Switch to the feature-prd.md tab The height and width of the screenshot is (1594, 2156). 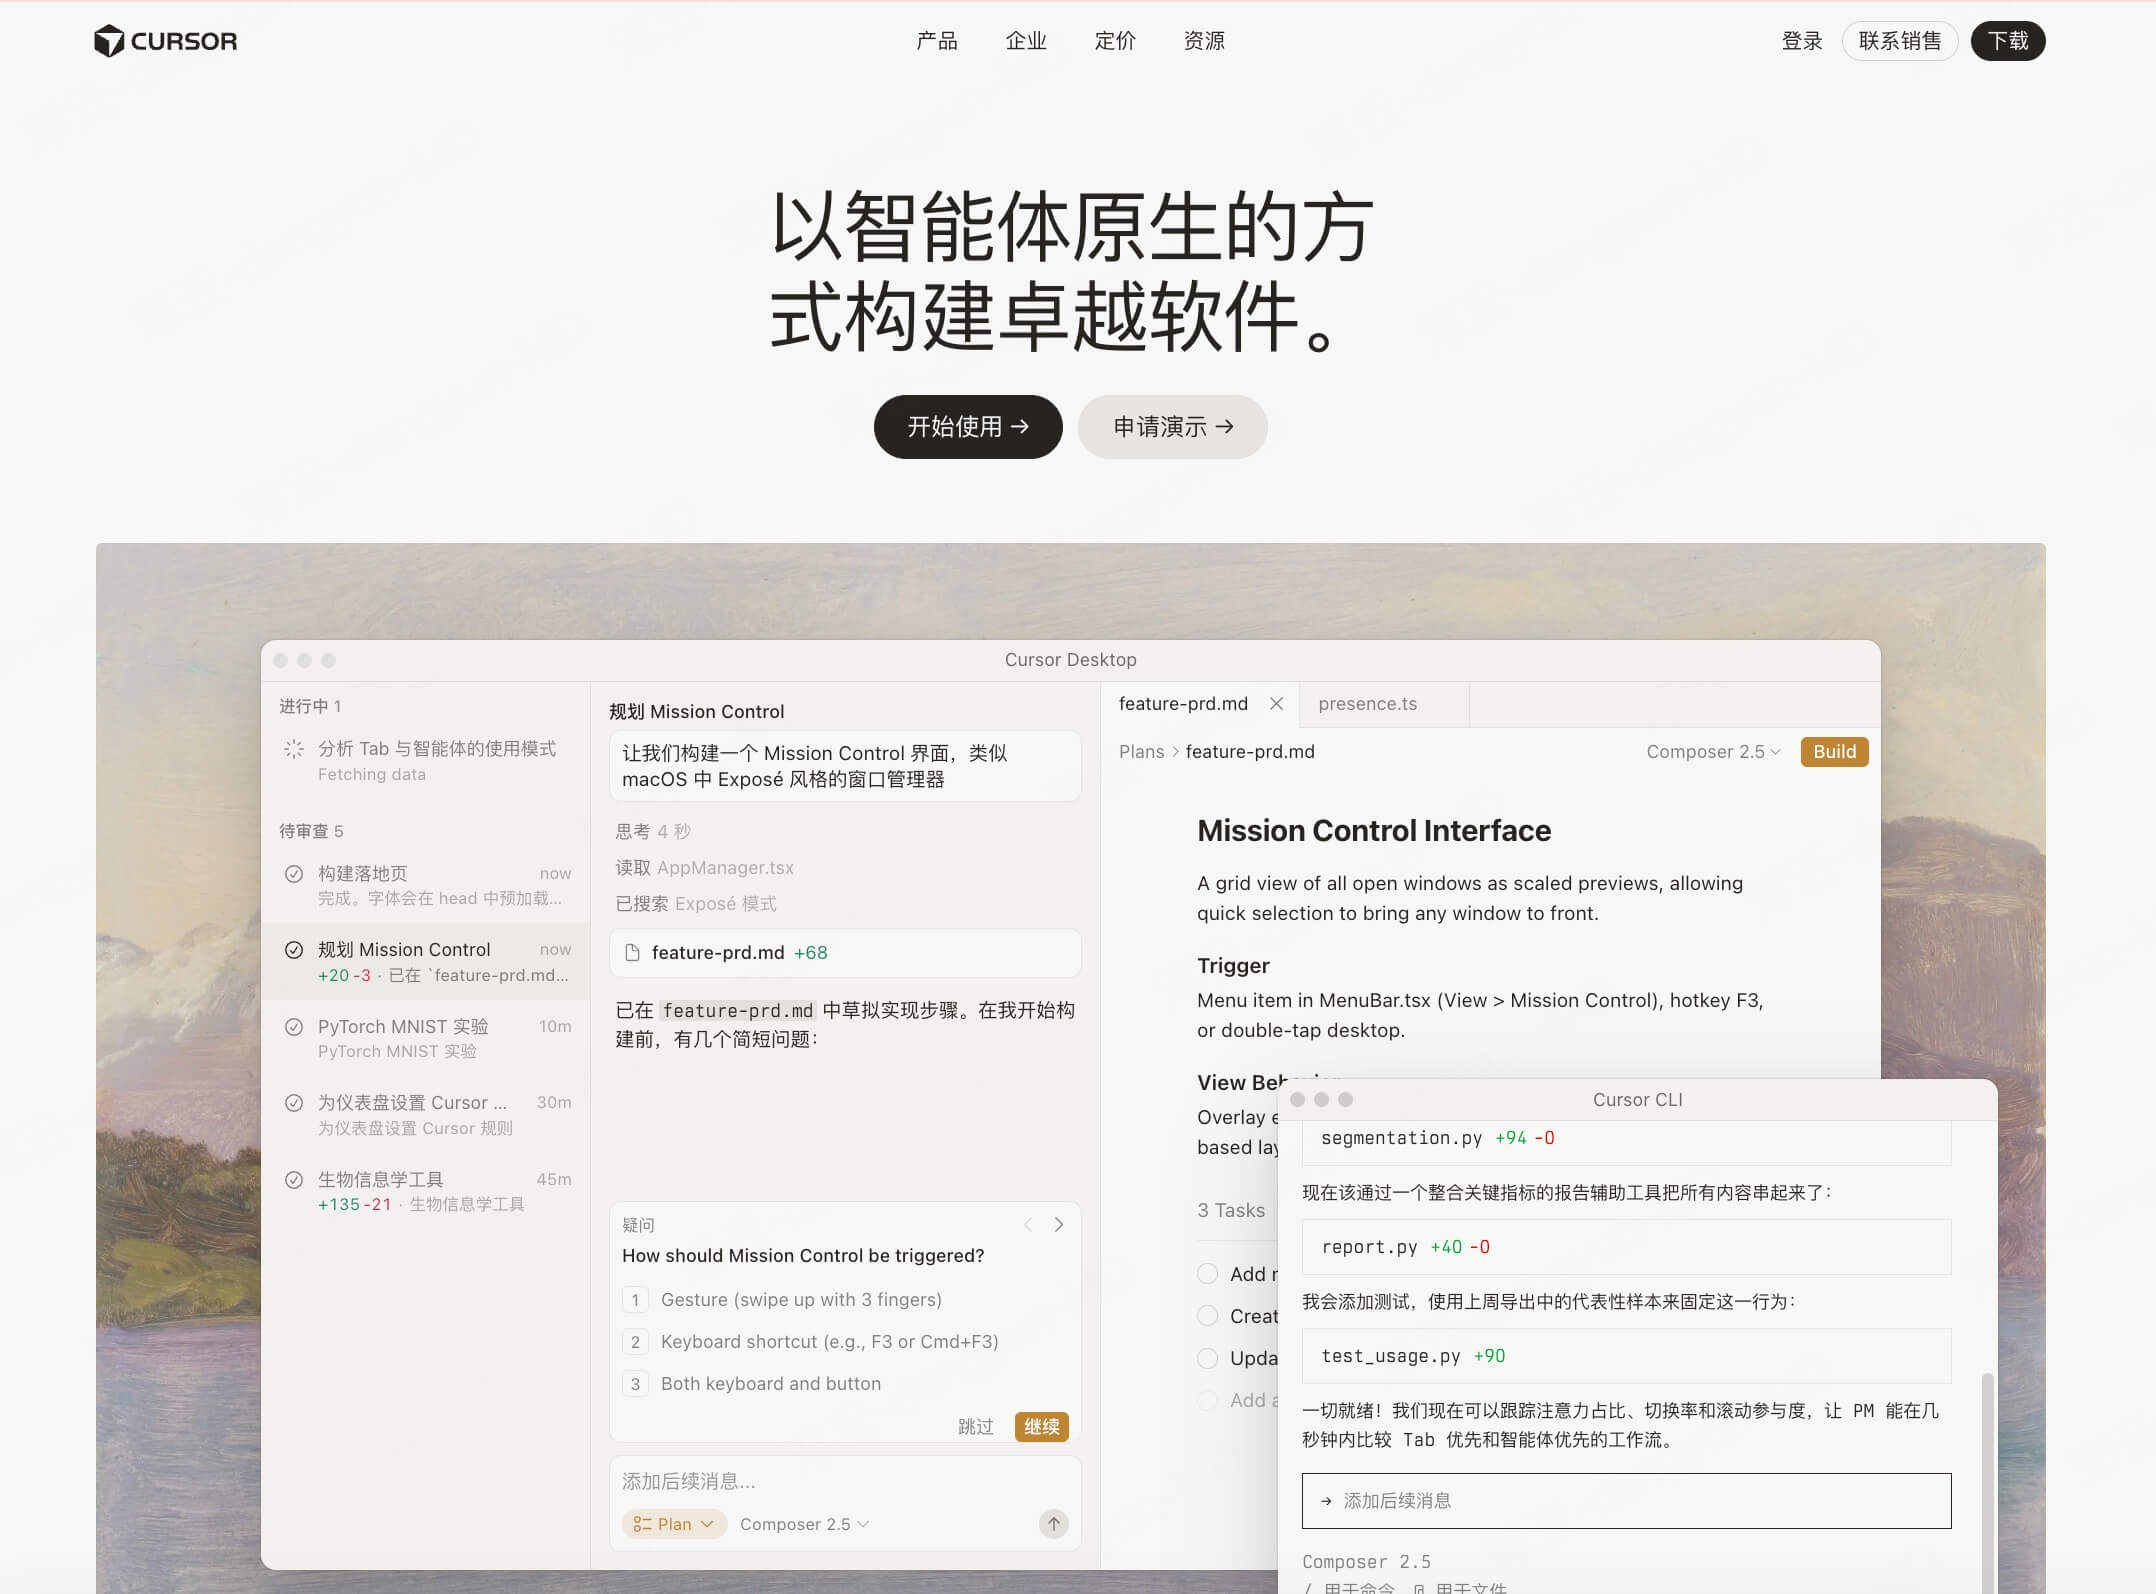(x=1183, y=704)
